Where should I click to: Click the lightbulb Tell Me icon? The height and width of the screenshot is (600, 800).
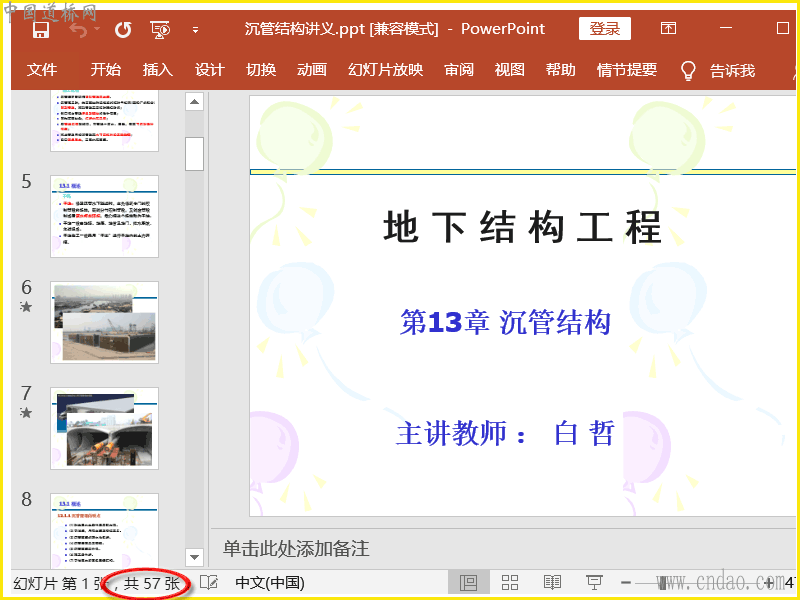point(688,70)
